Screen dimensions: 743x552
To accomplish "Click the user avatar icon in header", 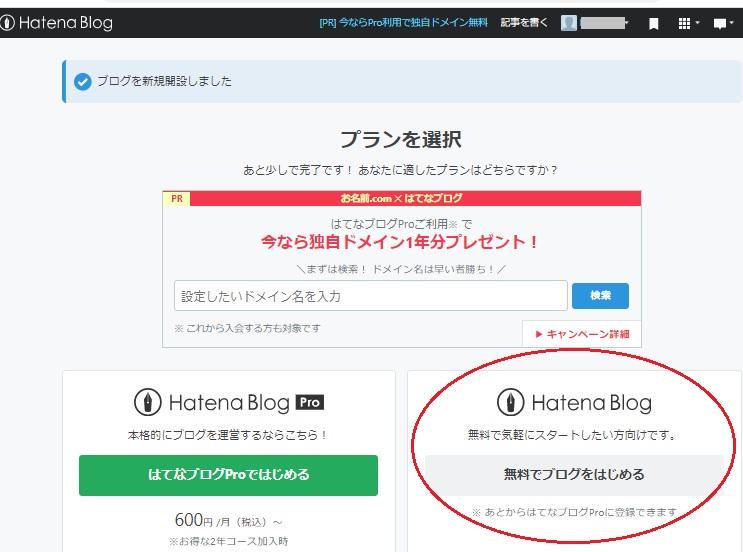I will [569, 23].
